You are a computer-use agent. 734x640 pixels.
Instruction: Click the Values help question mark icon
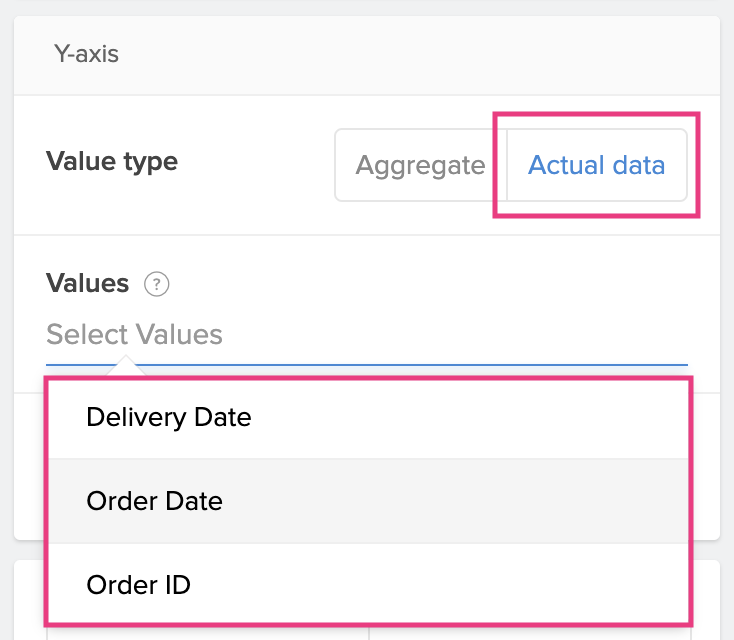click(x=157, y=285)
